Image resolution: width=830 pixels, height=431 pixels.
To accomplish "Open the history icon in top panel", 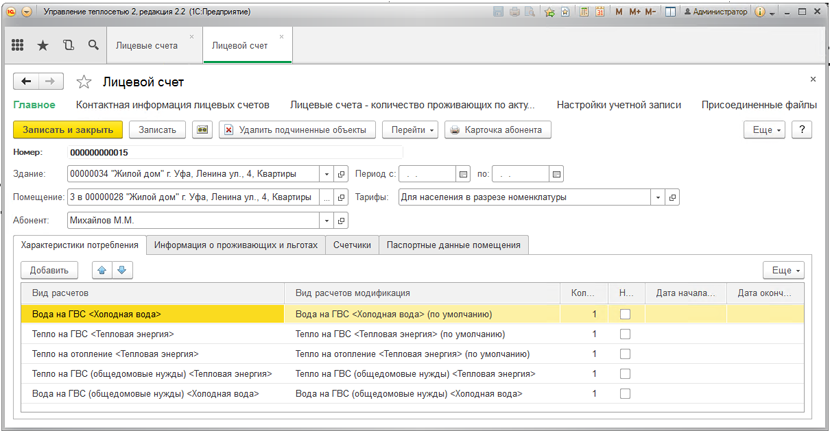I will [x=68, y=46].
